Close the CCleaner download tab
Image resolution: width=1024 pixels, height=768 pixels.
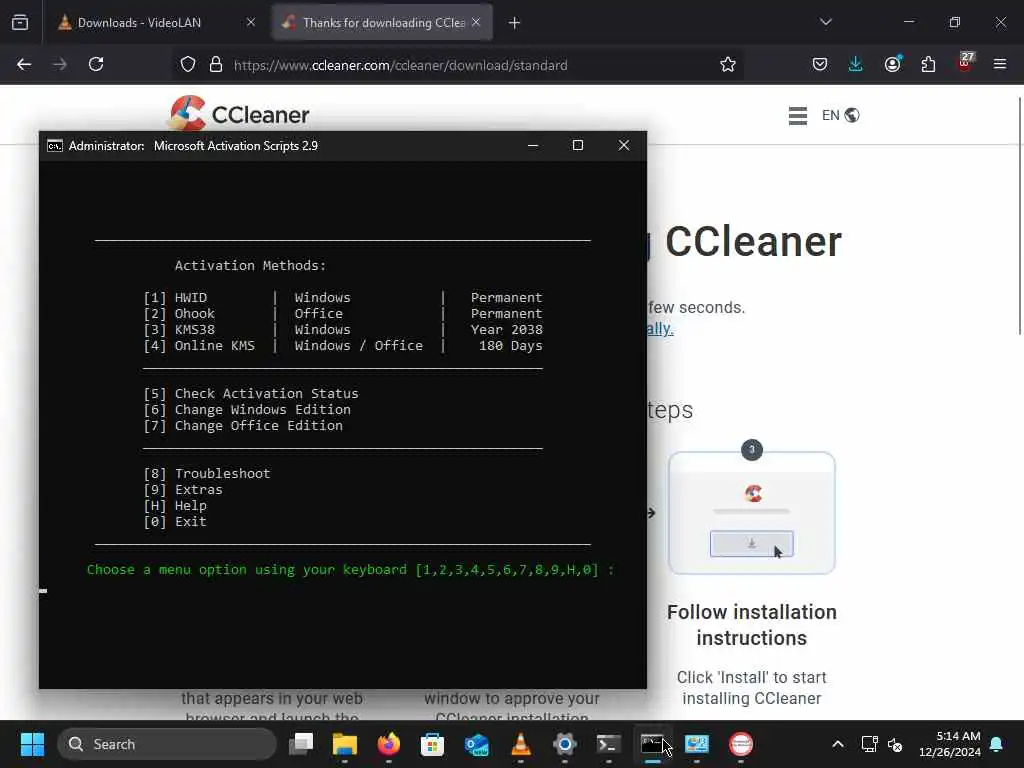[x=476, y=22]
